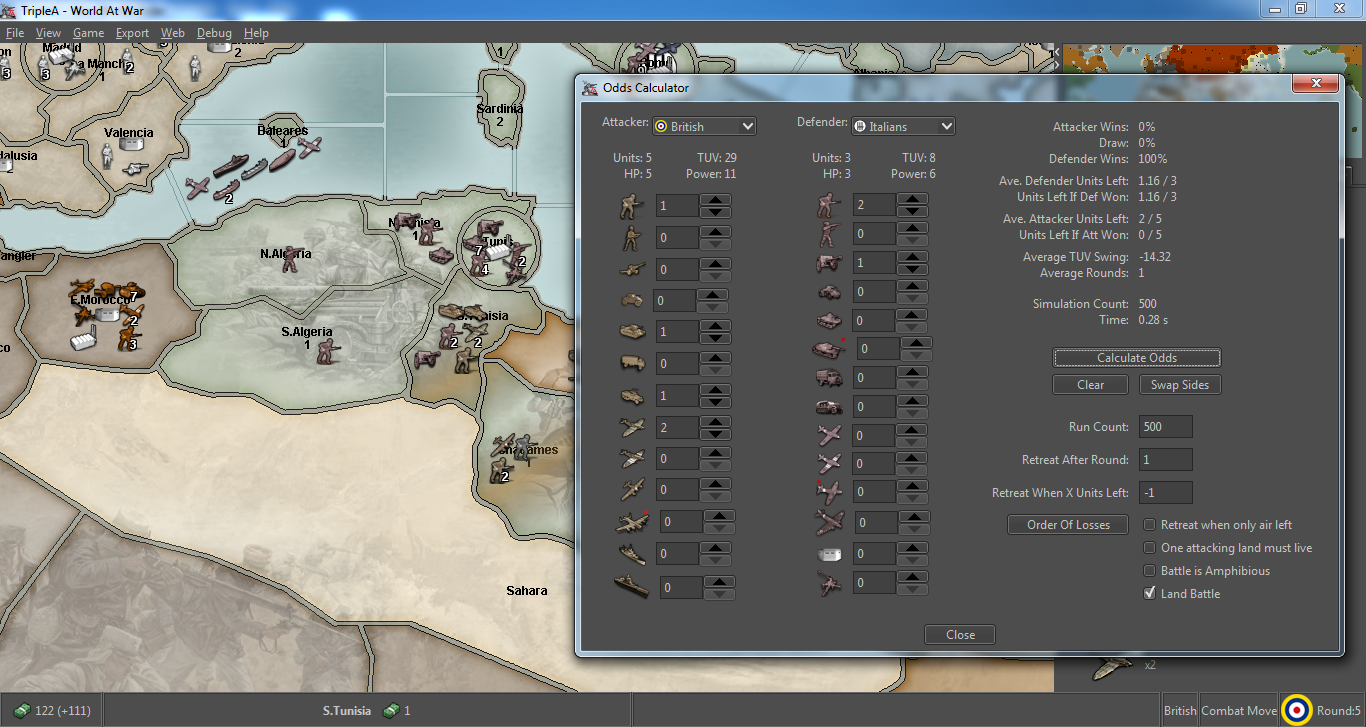The image size is (1366, 727).
Task: Click the Run Count field showing 500
Action: [1165, 427]
